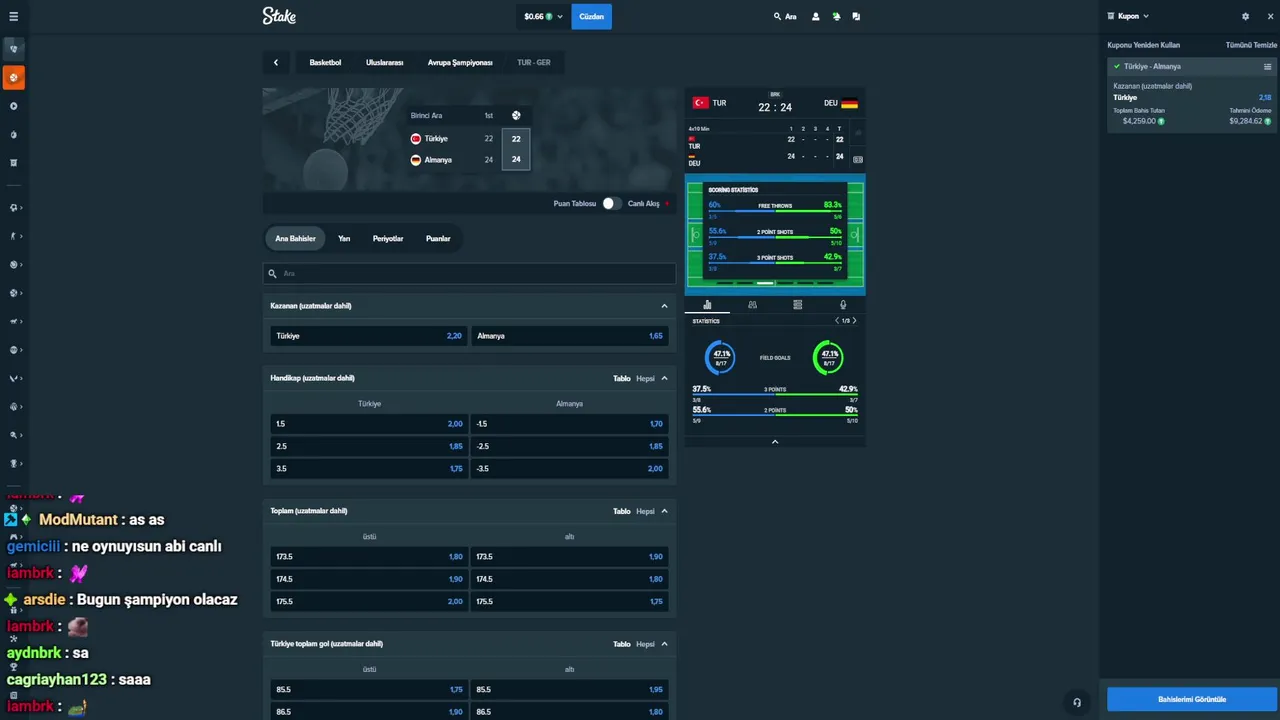Go back with the left arrow button
This screenshot has width=1280, height=720.
coord(276,62)
